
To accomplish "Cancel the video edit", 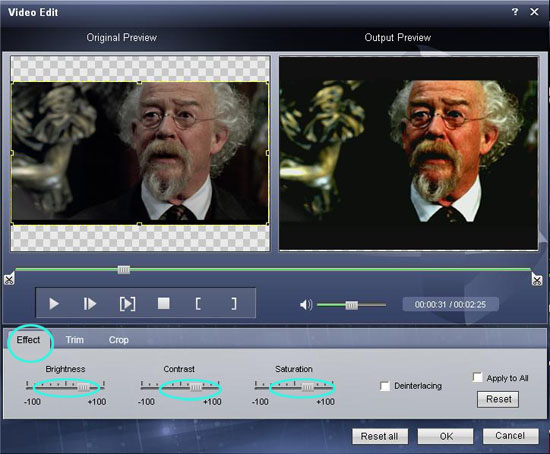I will coord(510,436).
